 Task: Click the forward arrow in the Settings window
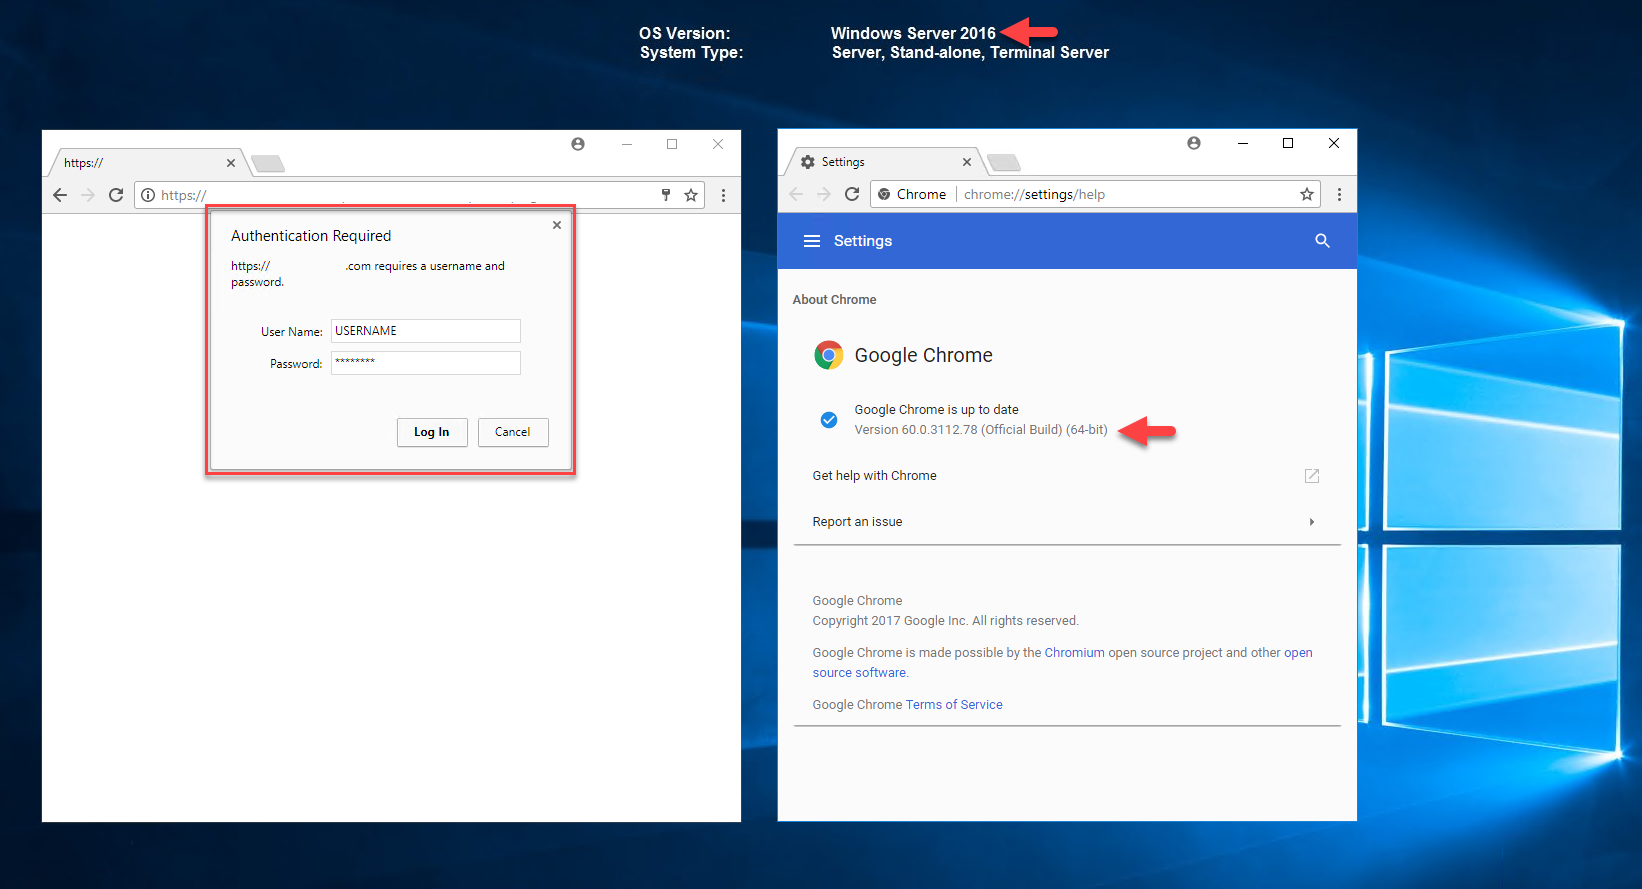point(824,194)
